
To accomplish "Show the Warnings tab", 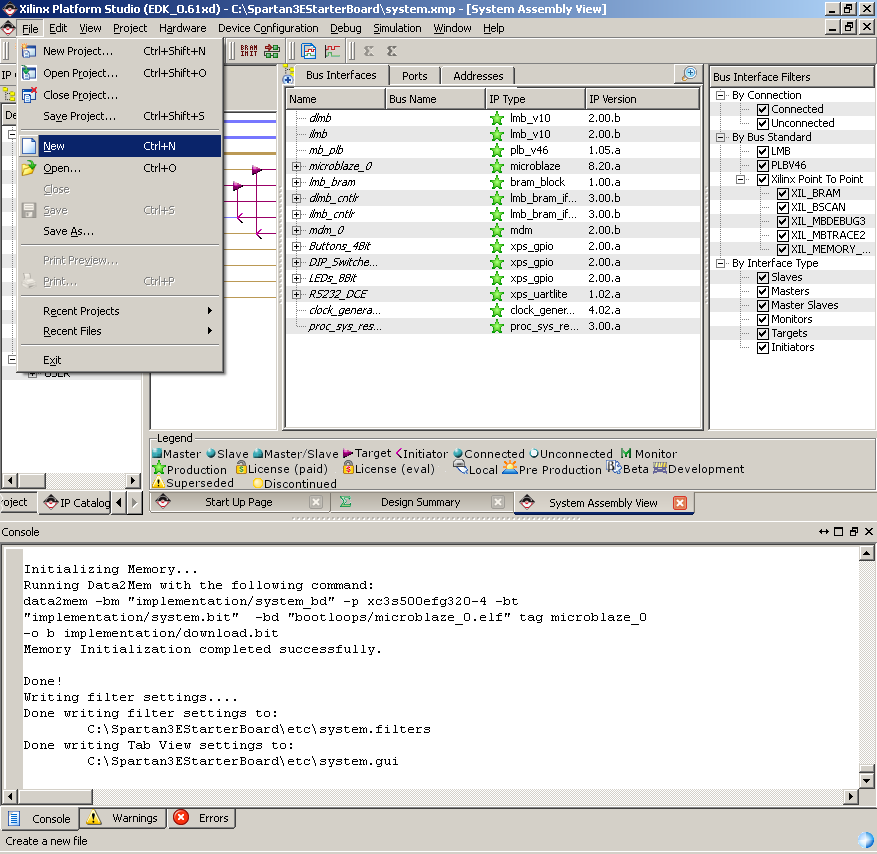I will point(124,818).
